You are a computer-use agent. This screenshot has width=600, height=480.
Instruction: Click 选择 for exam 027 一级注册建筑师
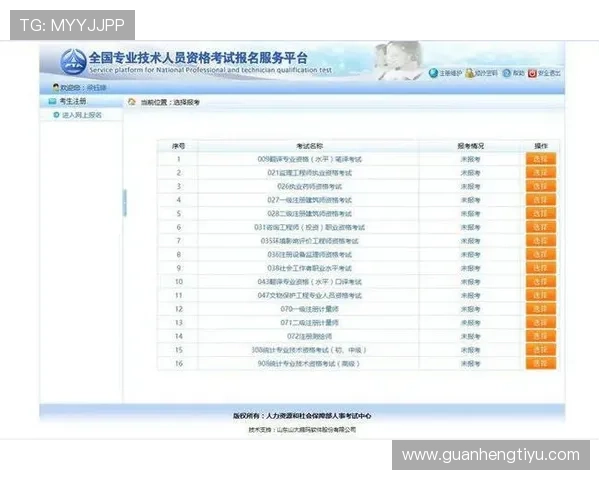point(540,200)
